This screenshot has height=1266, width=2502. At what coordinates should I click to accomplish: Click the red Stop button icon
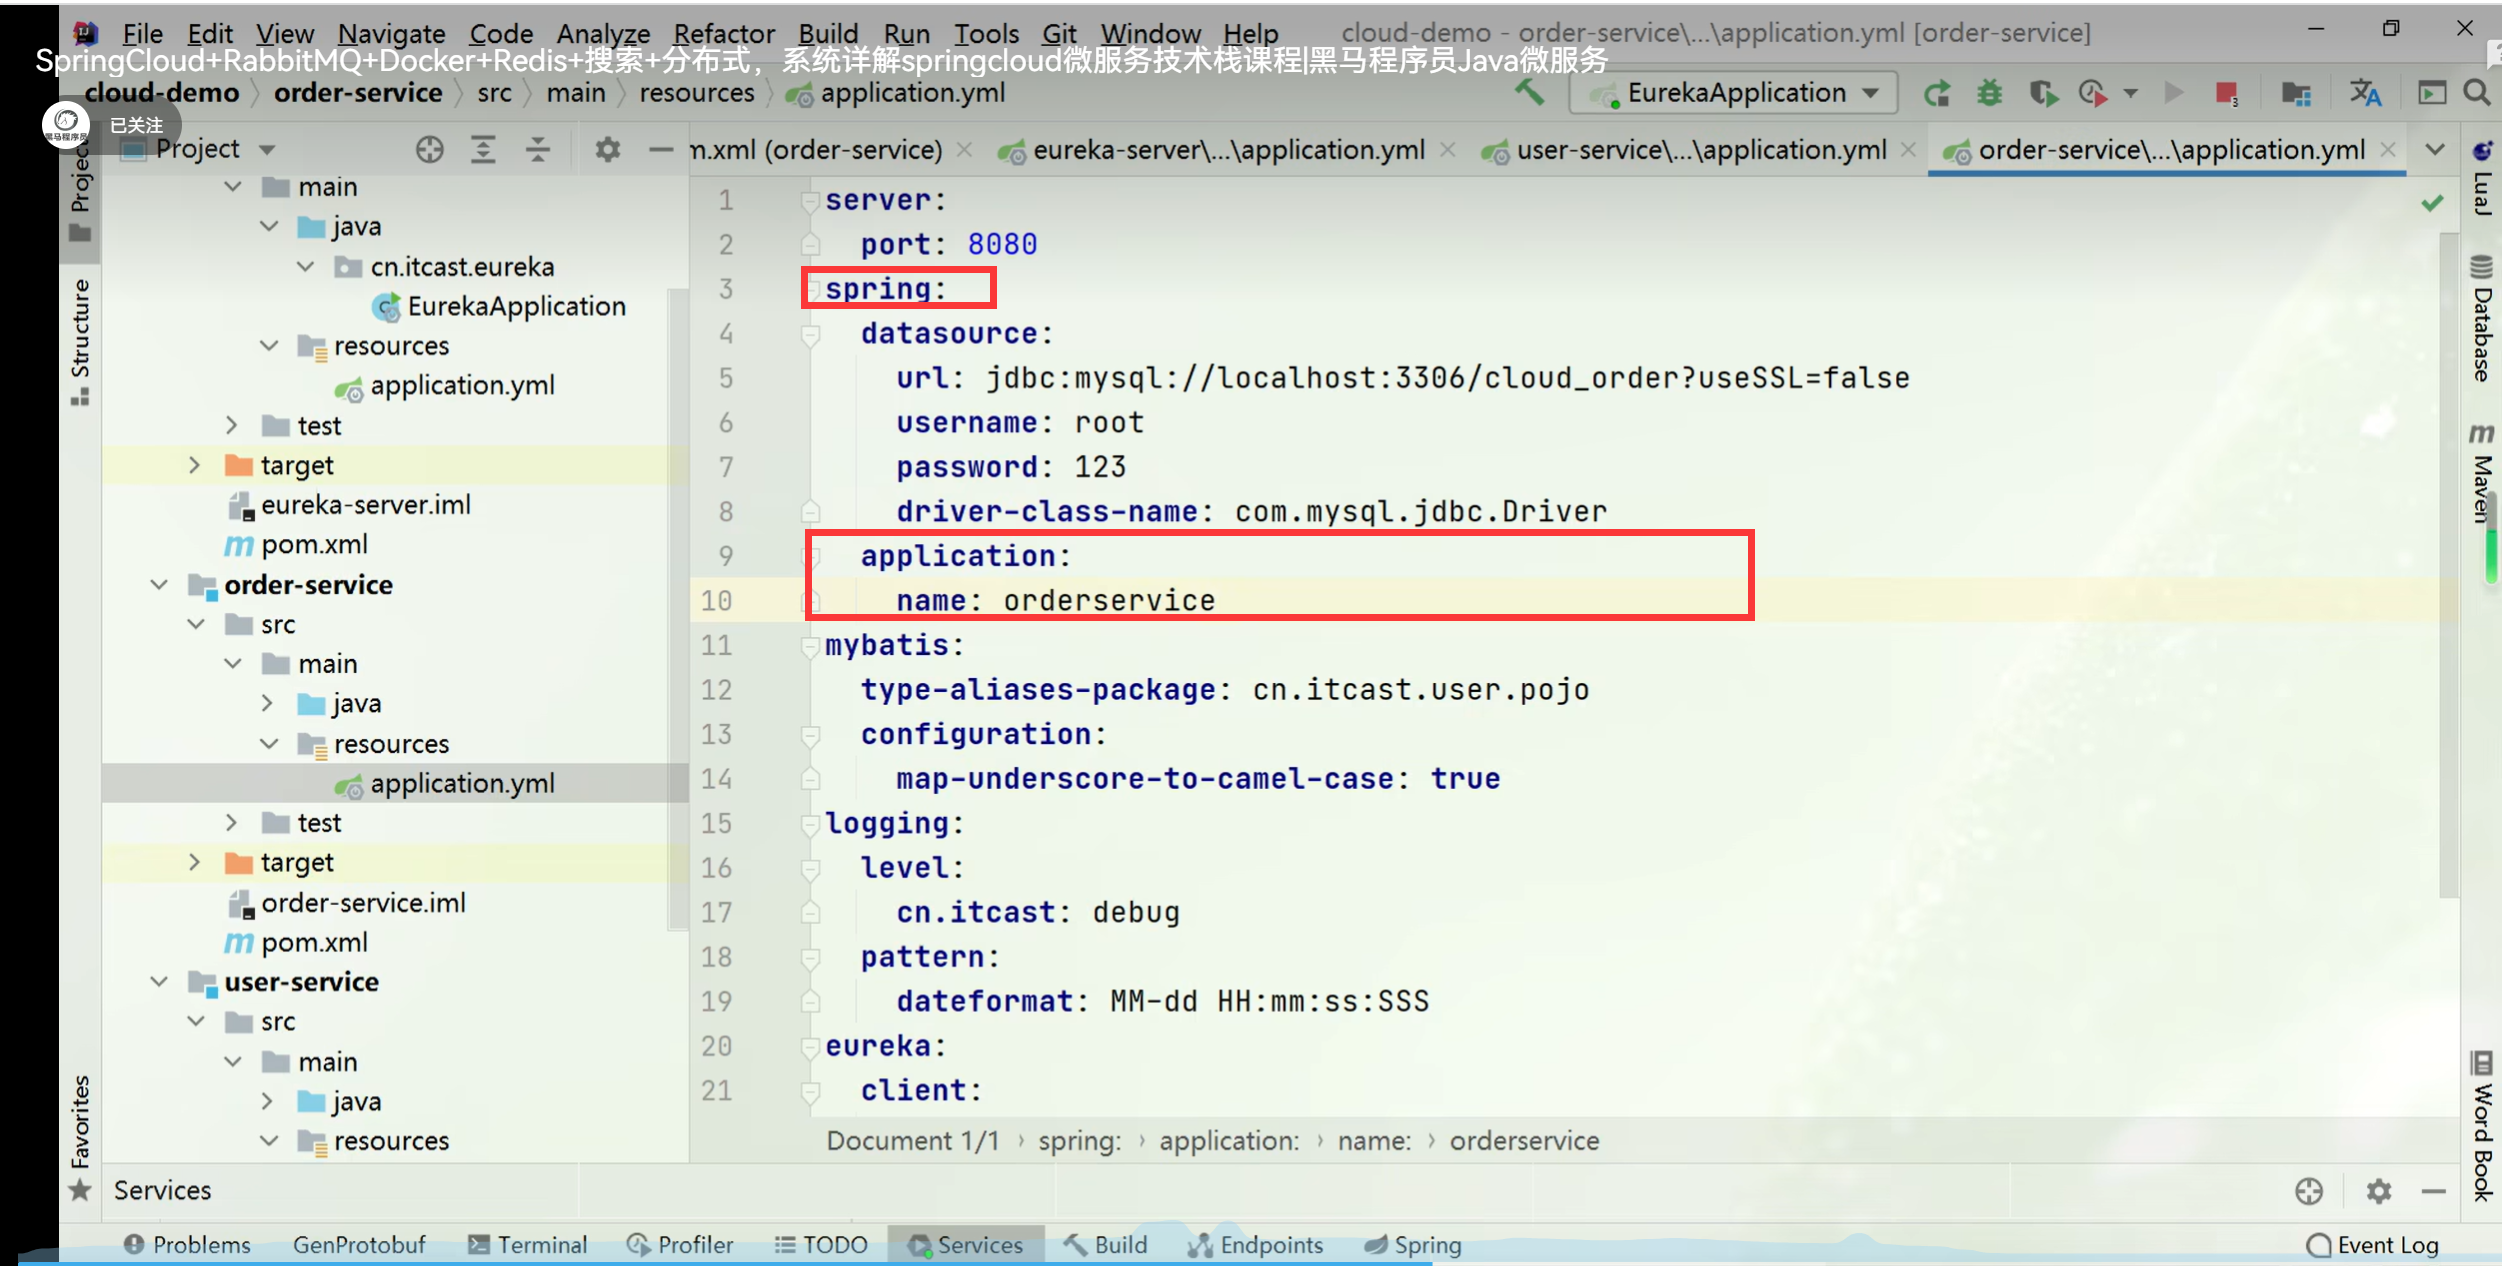(2225, 93)
